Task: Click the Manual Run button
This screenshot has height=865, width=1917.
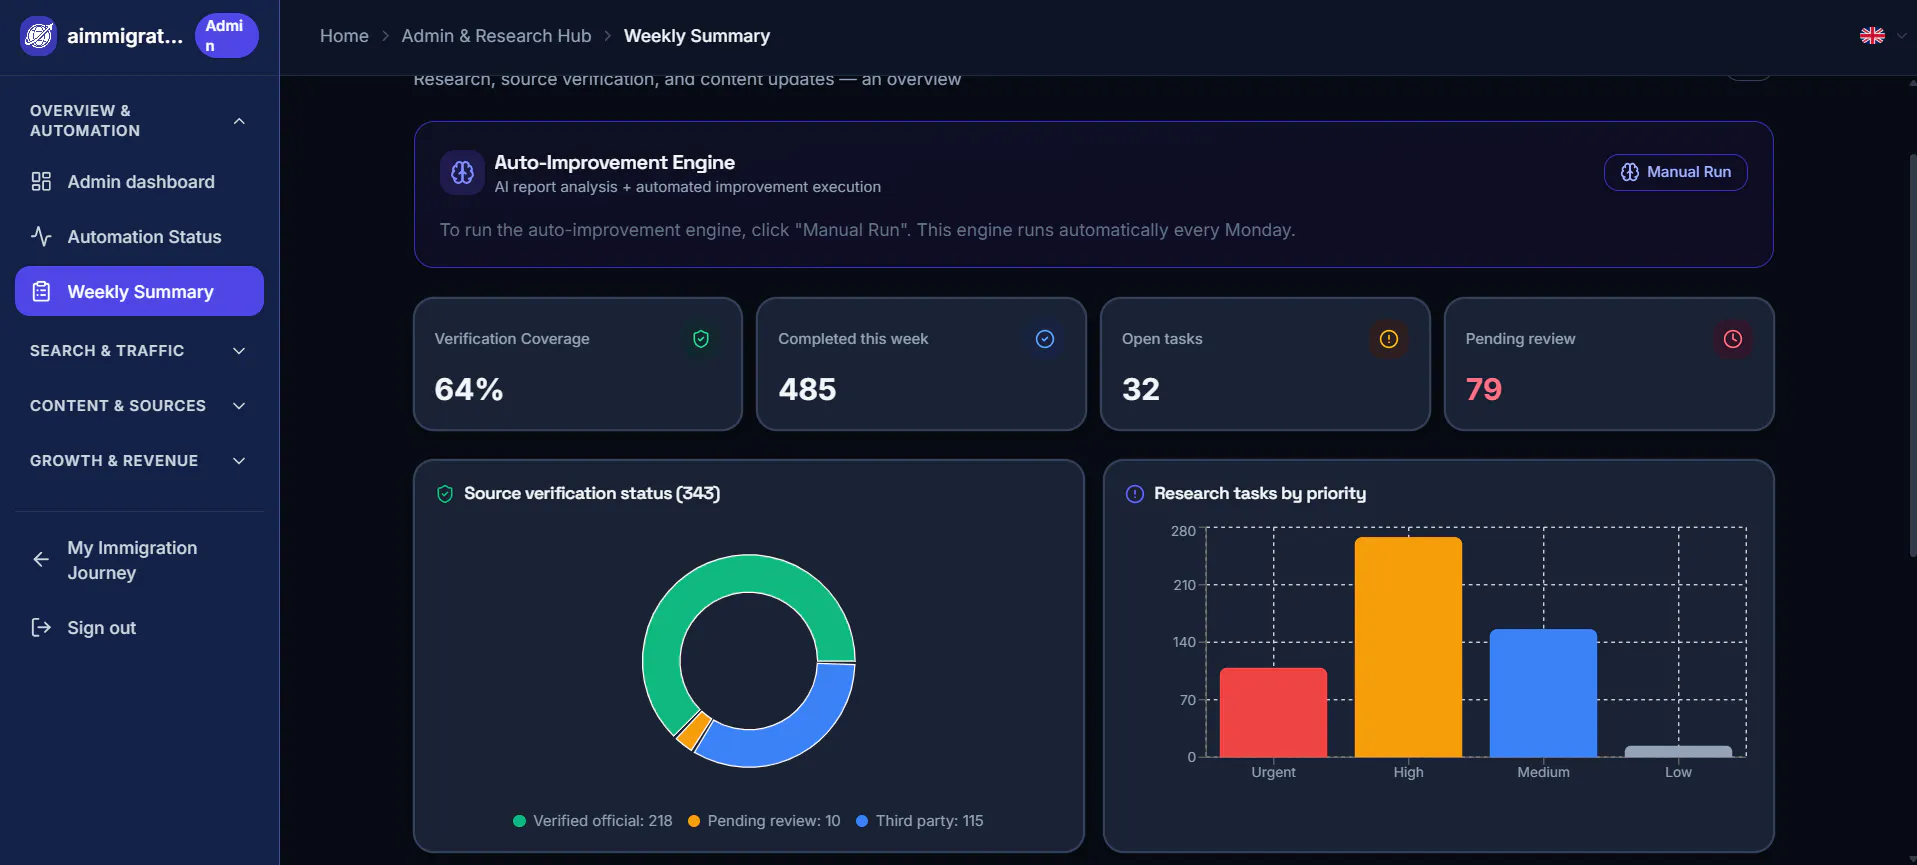Action: 1675,172
